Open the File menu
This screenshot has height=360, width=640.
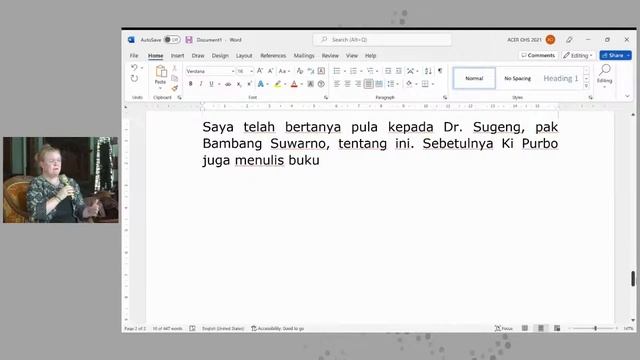click(x=134, y=56)
